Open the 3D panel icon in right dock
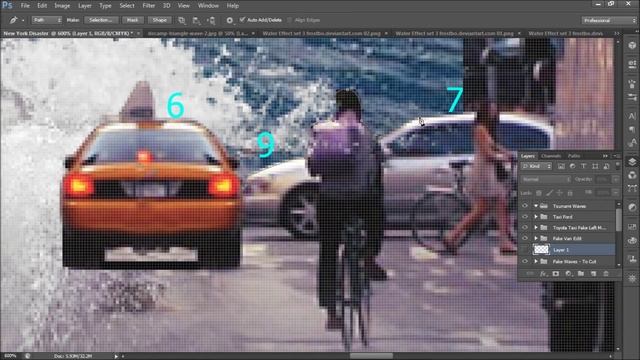The height and width of the screenshot is (360, 640). coord(632,45)
